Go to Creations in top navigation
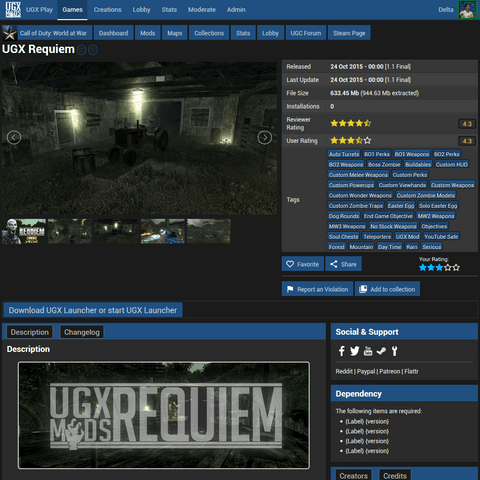This screenshot has width=480, height=480. (107, 10)
